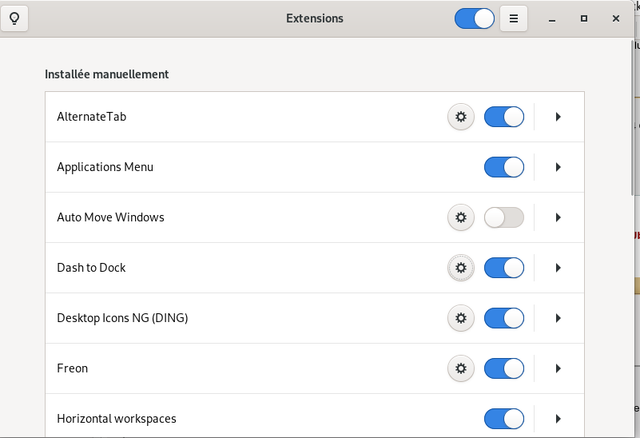
Task: Select the Dash to Dock label
Action: click(91, 268)
